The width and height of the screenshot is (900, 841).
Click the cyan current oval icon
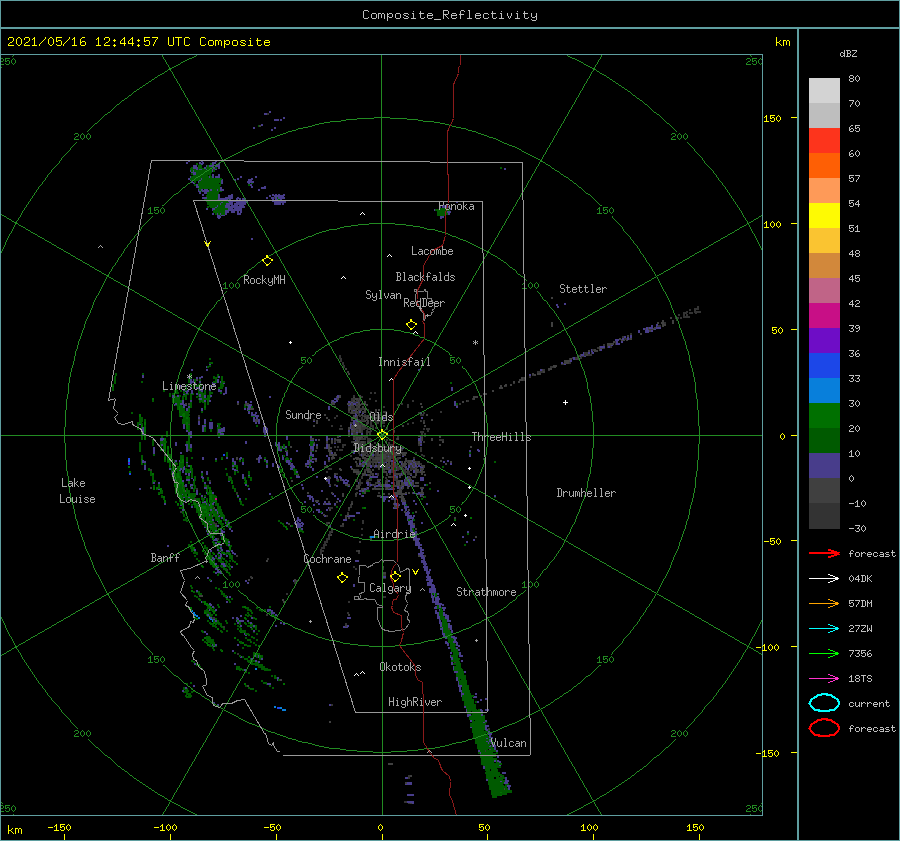(x=824, y=703)
